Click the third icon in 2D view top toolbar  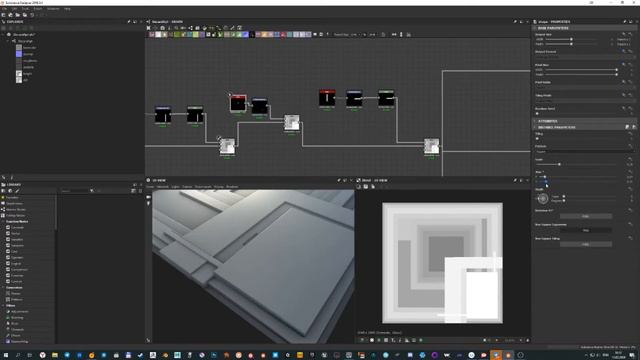373,187
